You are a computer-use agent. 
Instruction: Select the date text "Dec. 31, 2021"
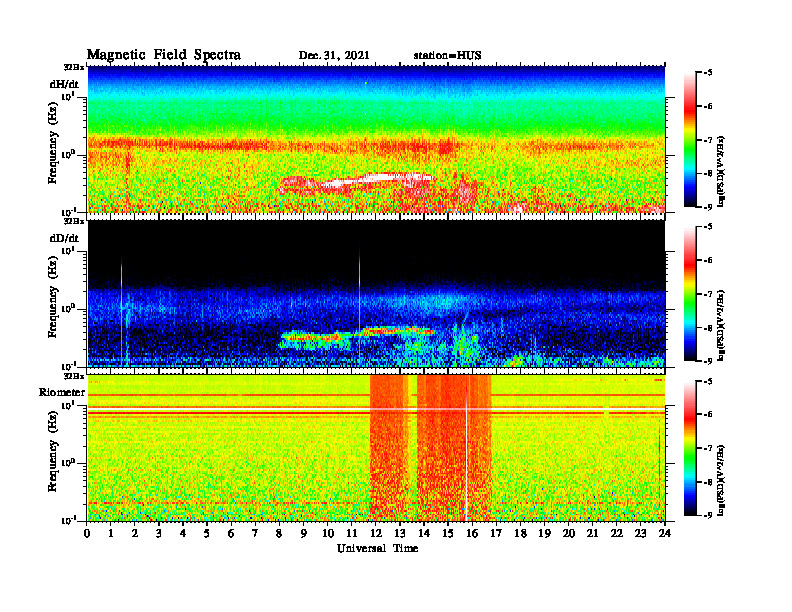334,56
